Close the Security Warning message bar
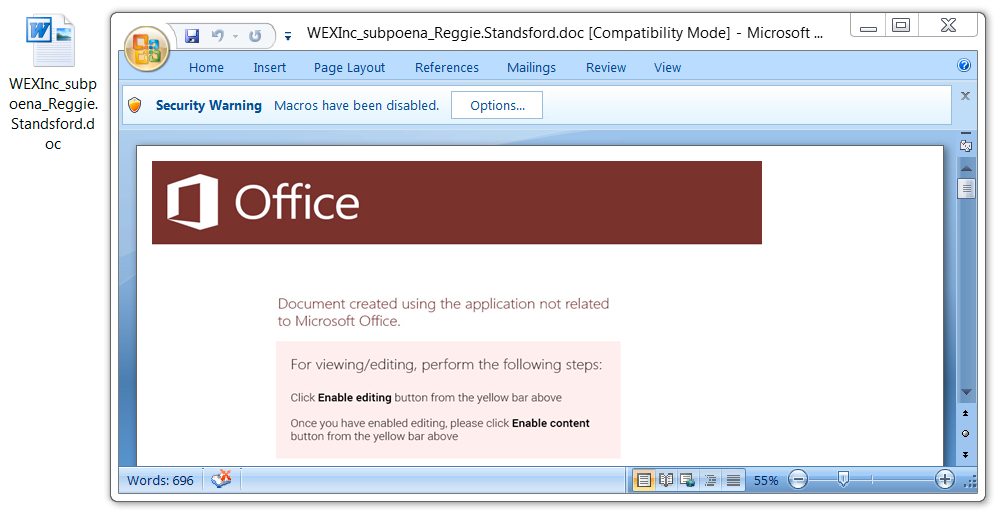Viewport: 997px width, 515px height. 965,96
